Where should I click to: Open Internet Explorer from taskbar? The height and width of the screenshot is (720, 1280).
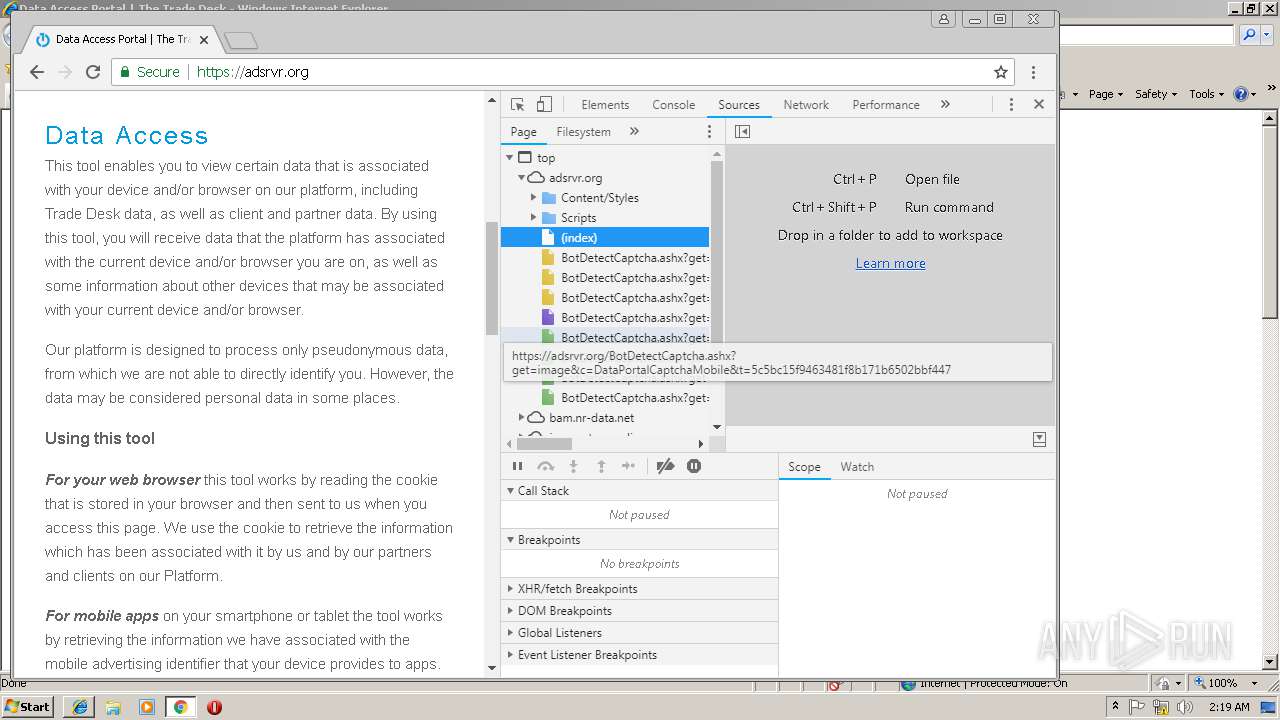click(x=79, y=706)
